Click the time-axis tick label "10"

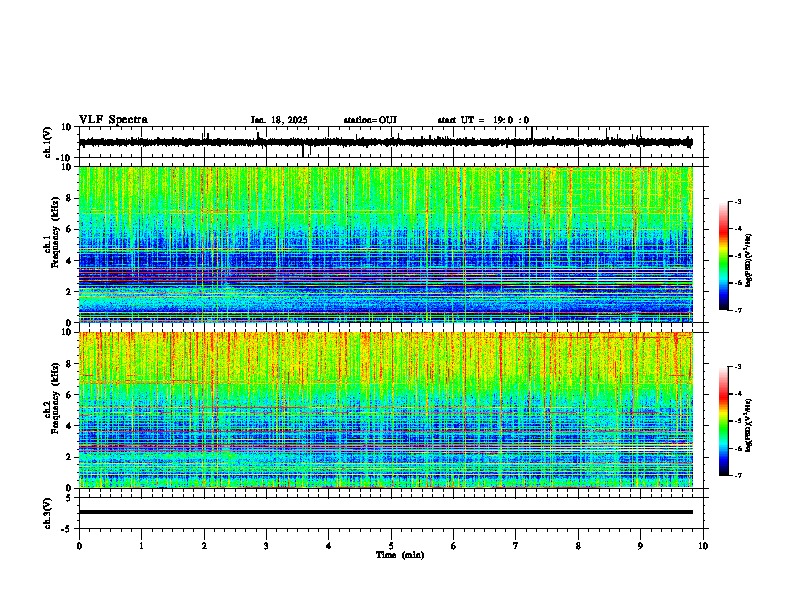tap(703, 546)
